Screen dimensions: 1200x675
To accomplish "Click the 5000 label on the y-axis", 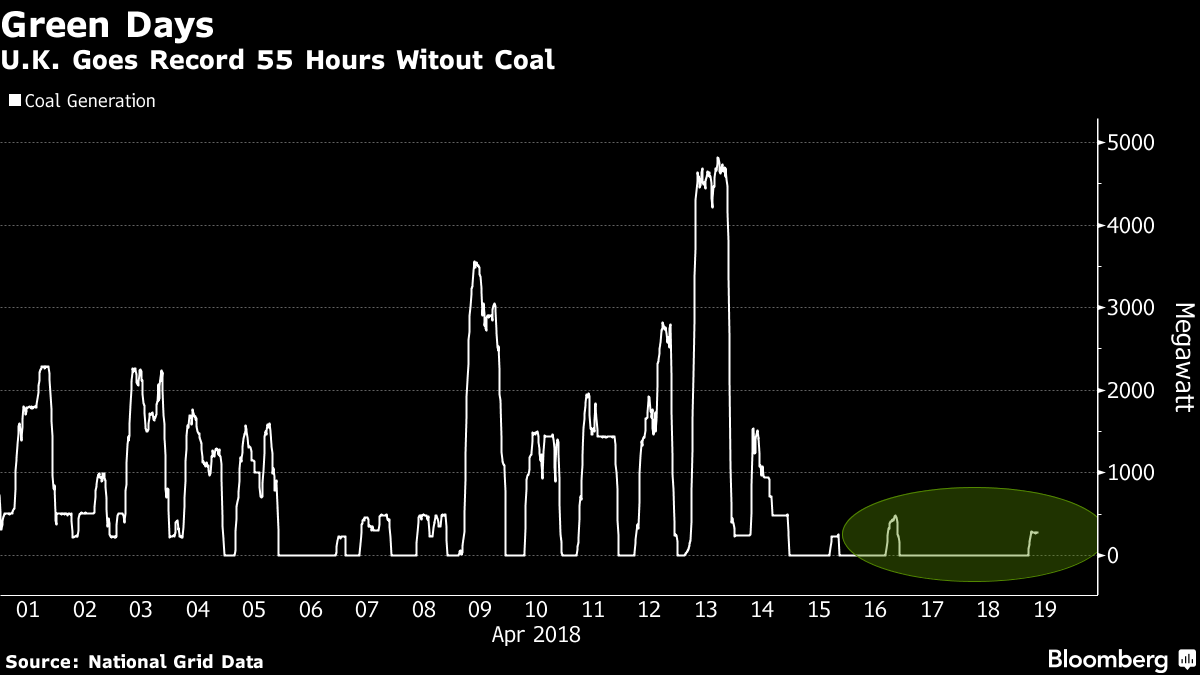I will [x=1134, y=143].
